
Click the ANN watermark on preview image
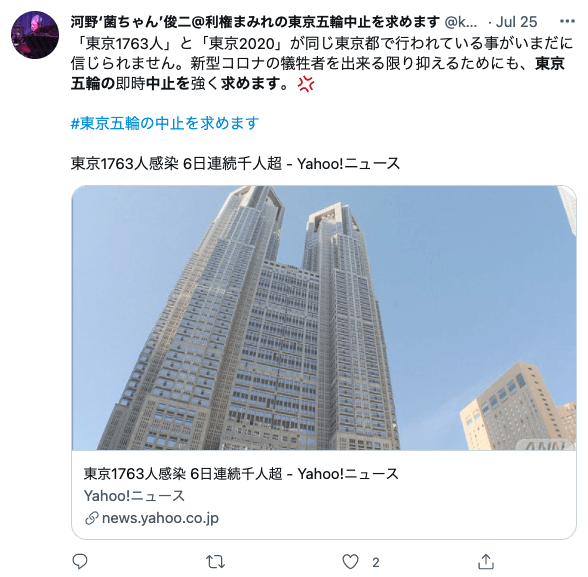546,445
